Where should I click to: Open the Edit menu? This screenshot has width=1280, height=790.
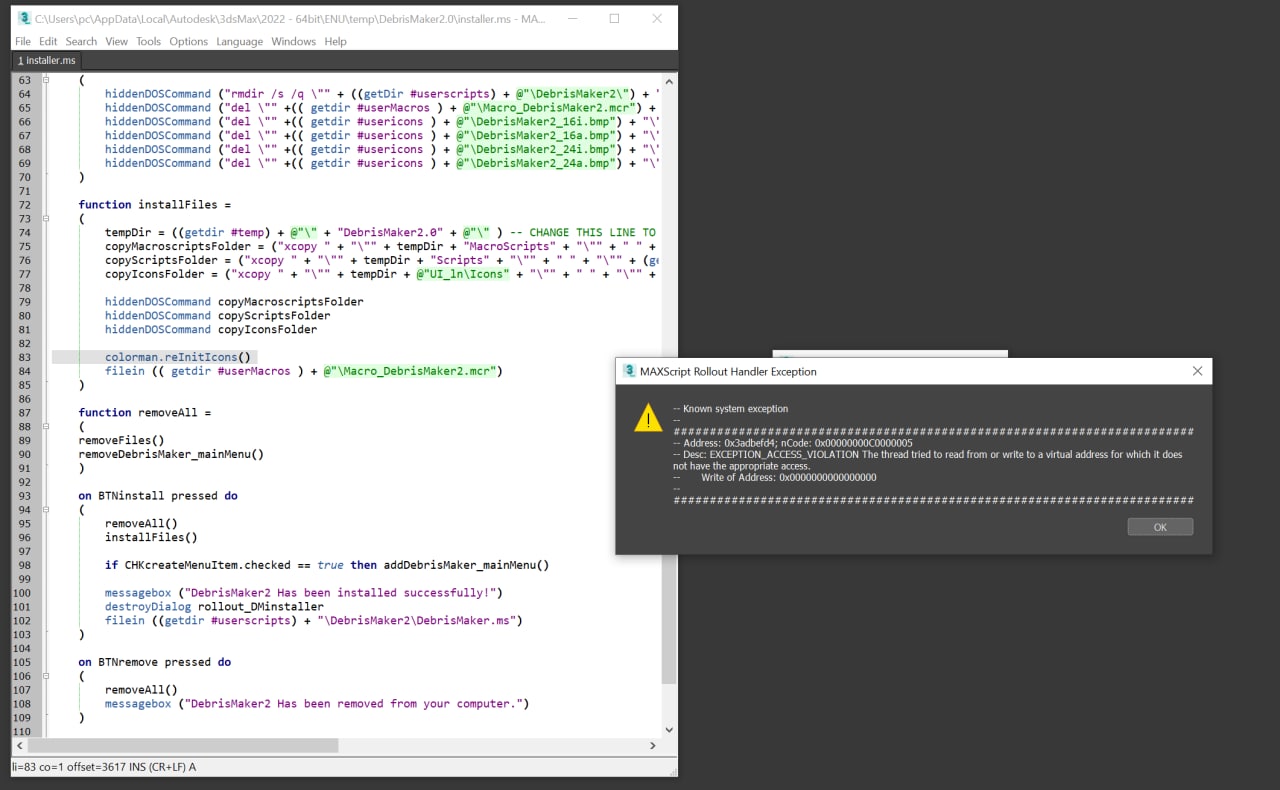tap(48, 41)
